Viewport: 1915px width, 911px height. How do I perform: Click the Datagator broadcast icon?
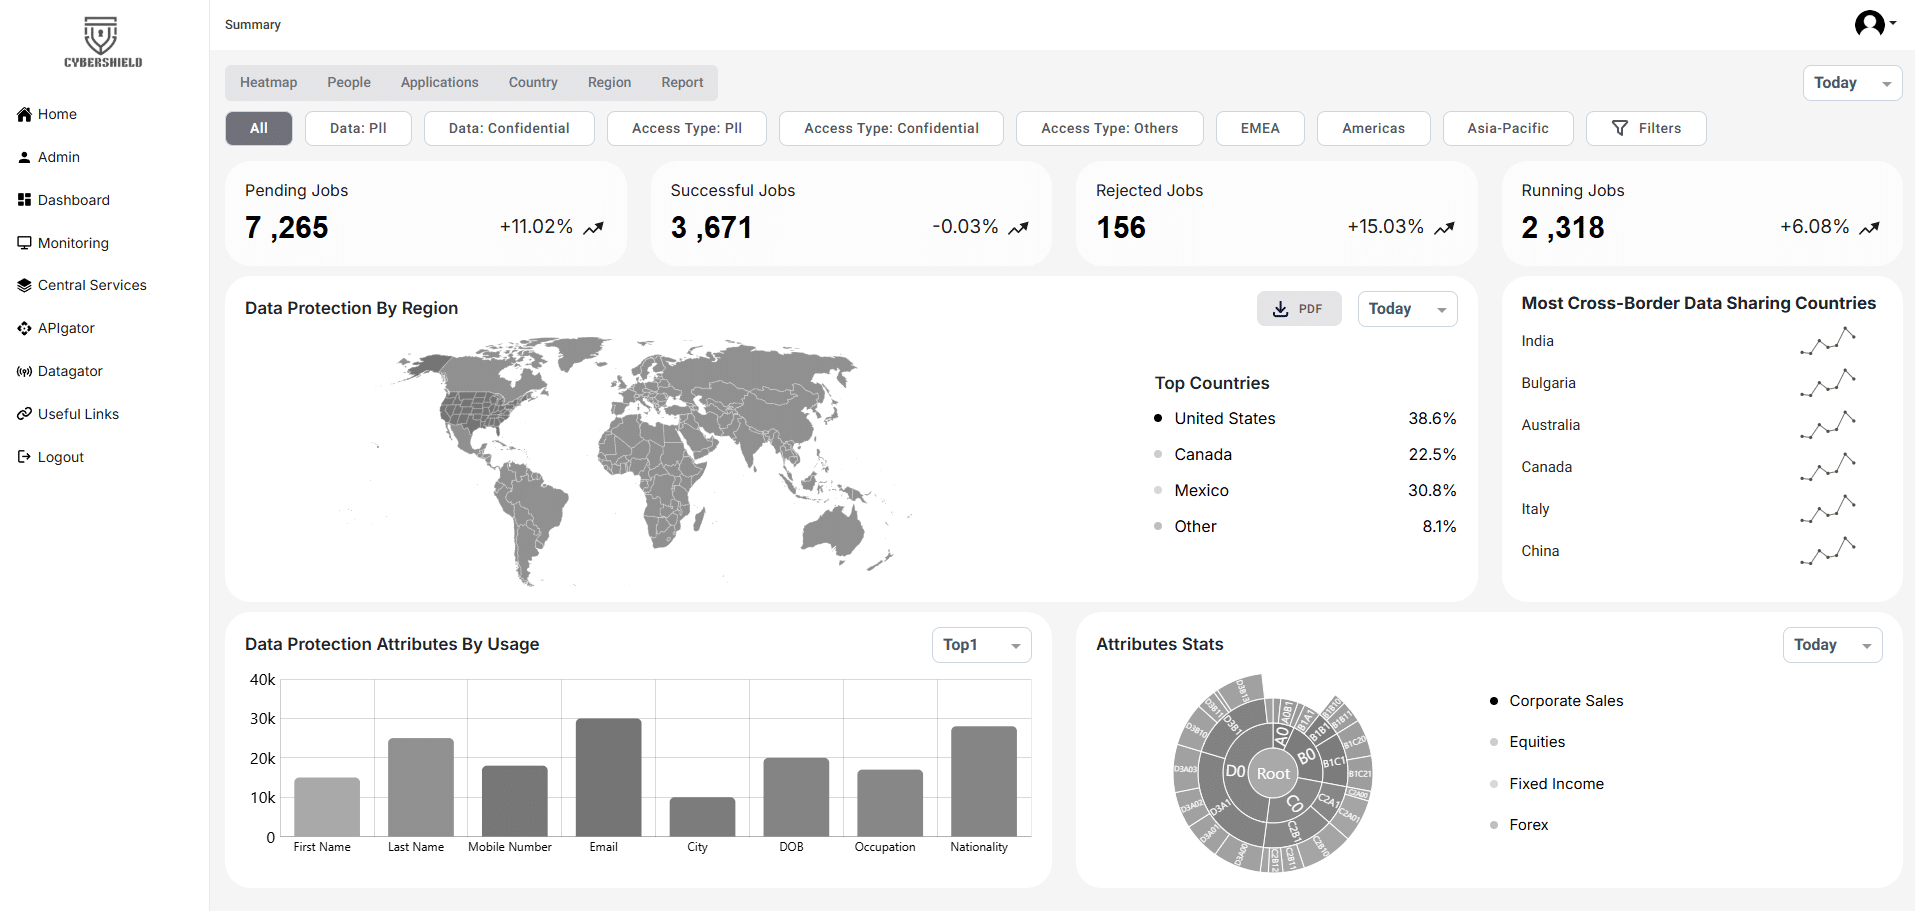(x=24, y=372)
